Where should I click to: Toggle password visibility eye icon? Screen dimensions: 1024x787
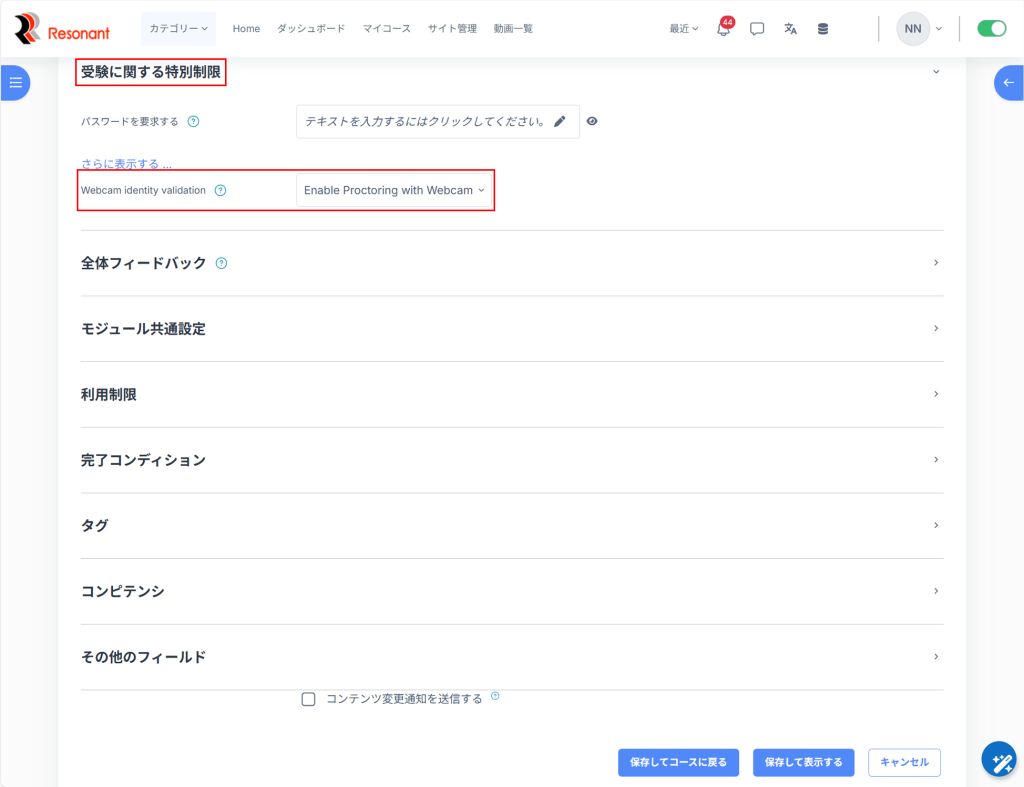click(592, 121)
